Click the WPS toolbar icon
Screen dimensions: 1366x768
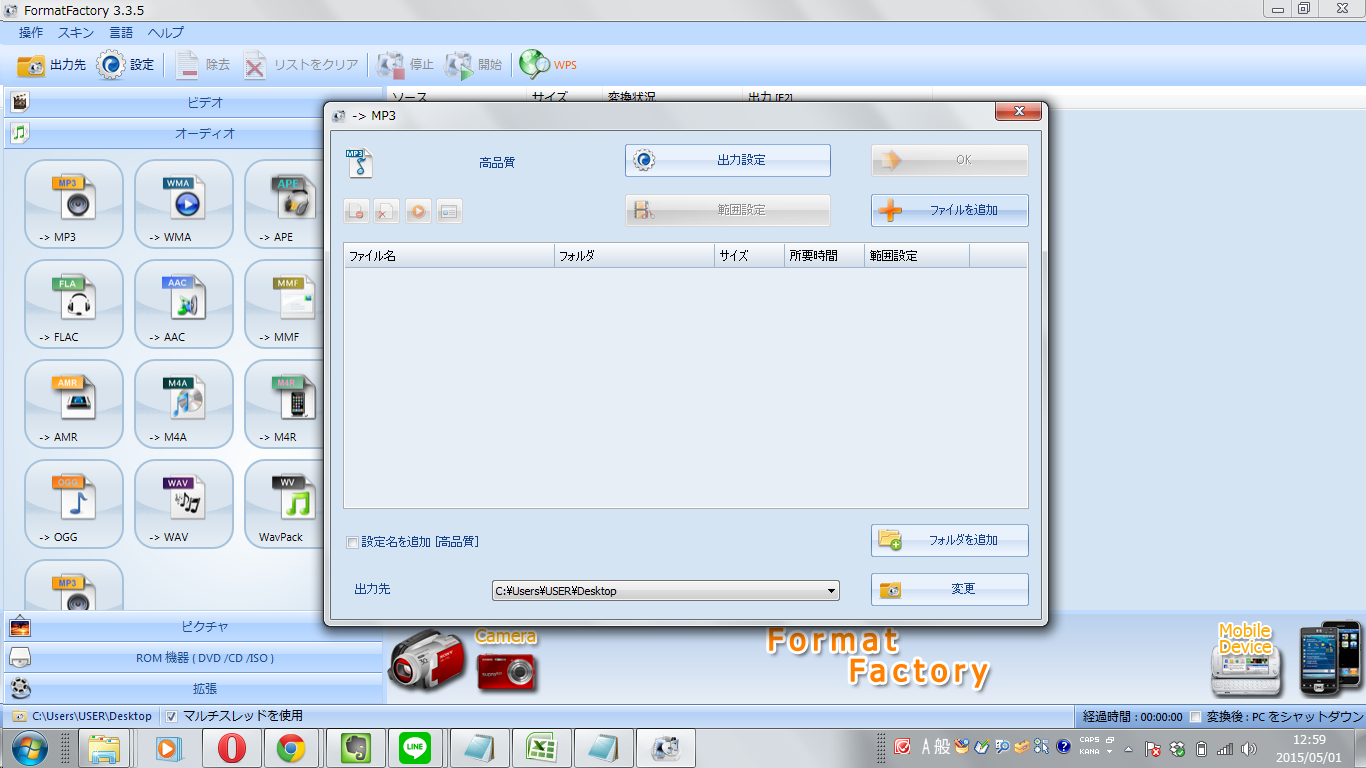548,65
